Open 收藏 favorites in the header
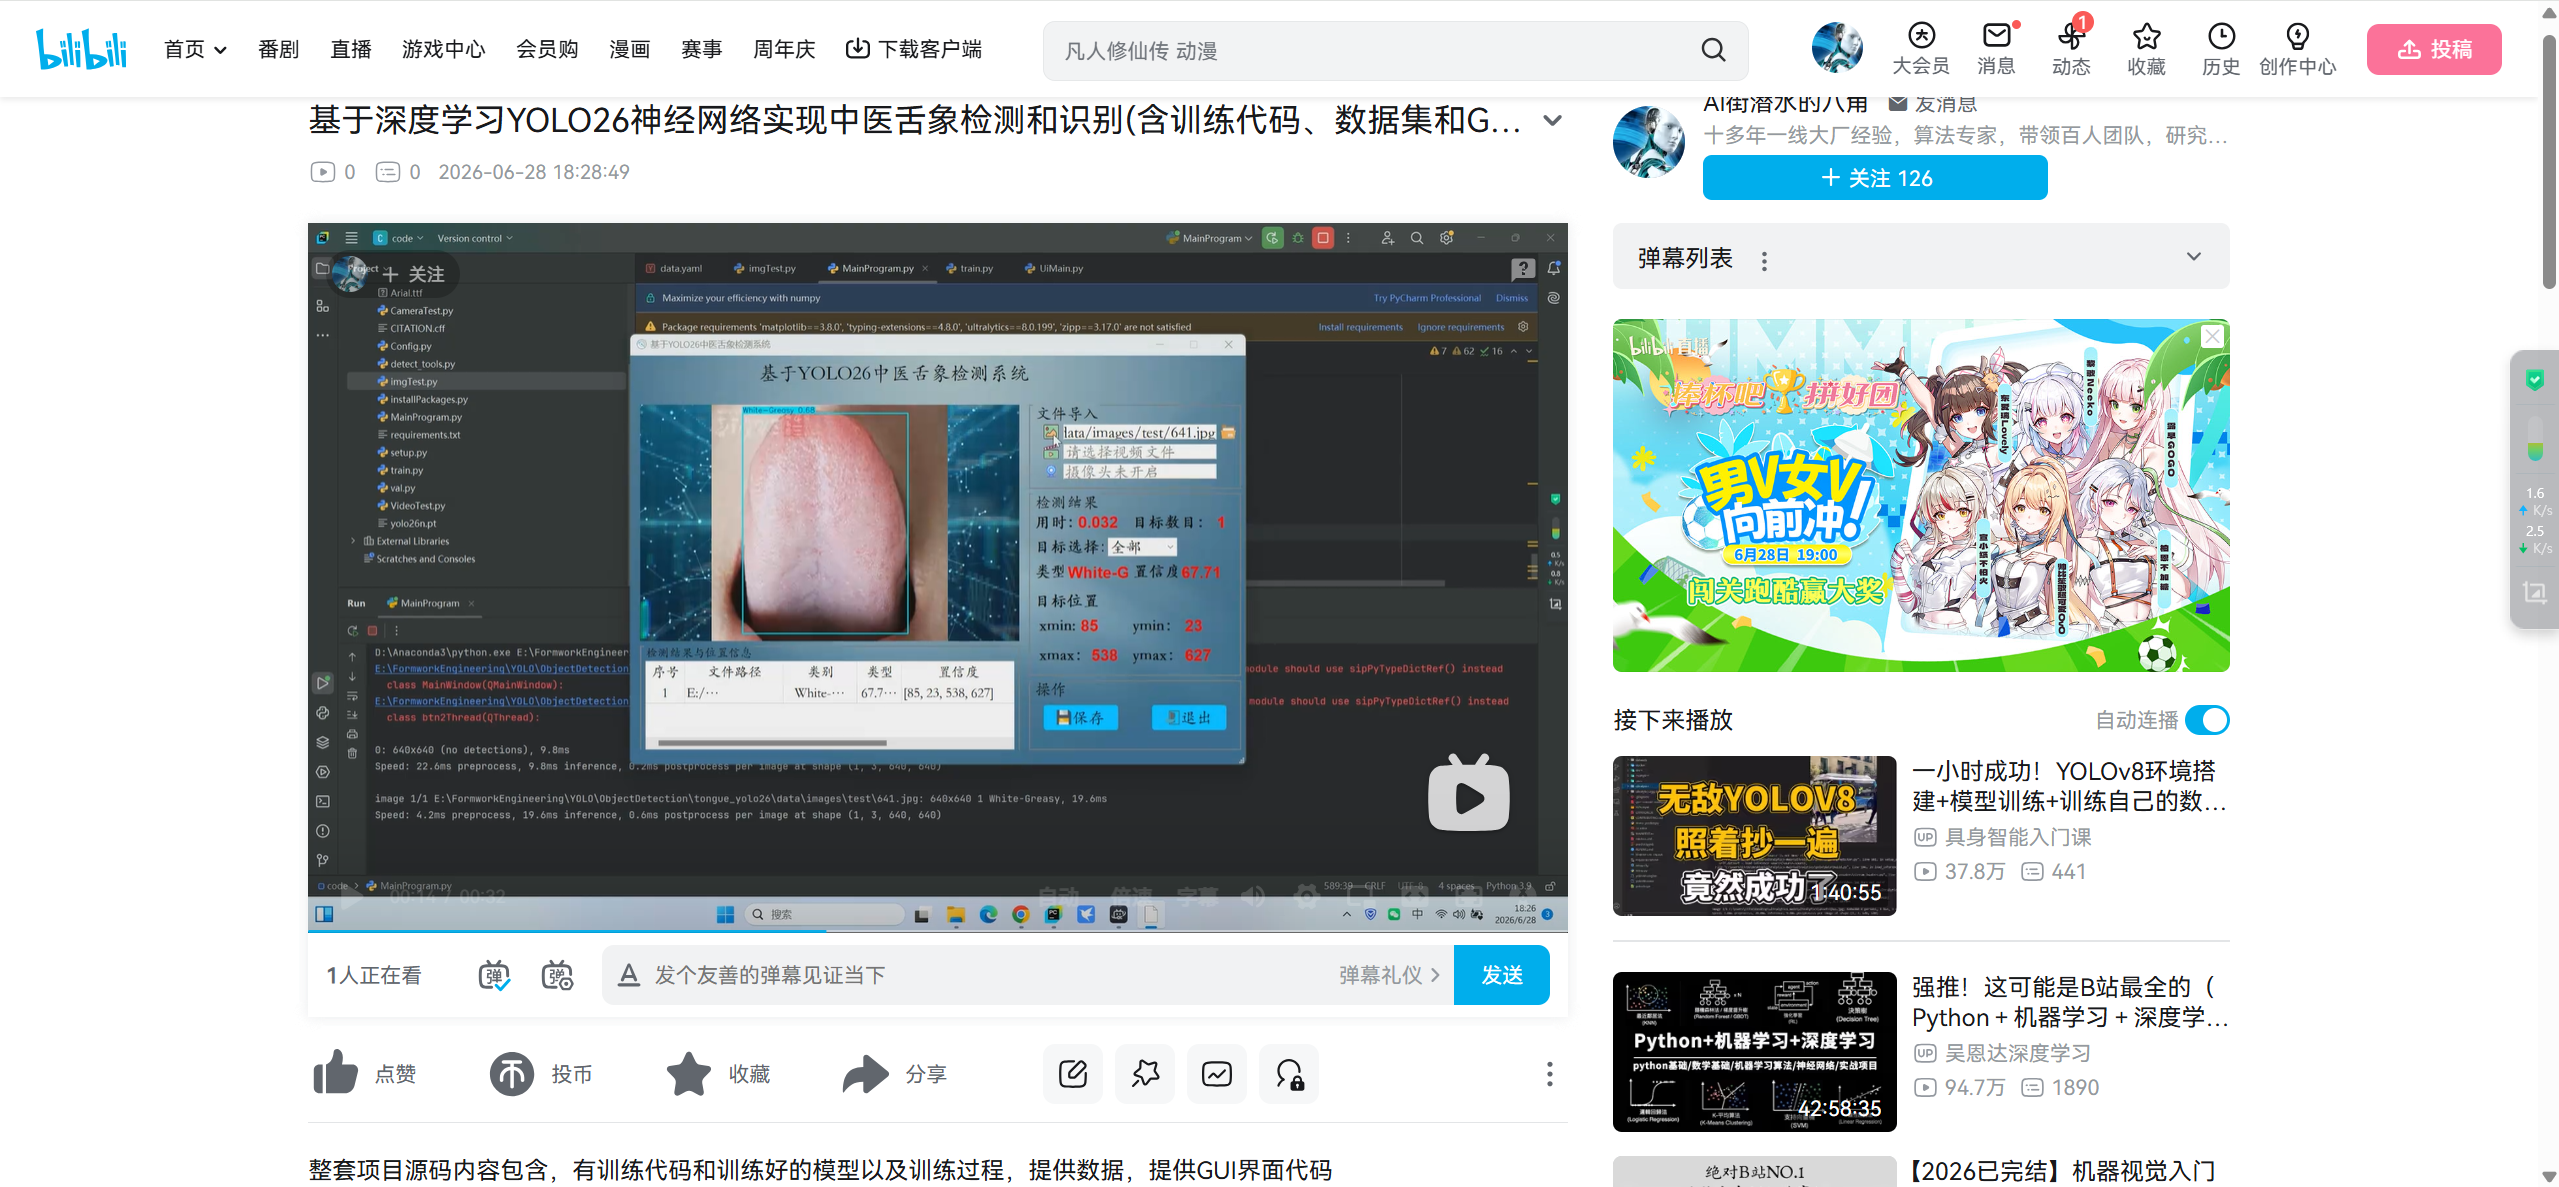 2146,49
